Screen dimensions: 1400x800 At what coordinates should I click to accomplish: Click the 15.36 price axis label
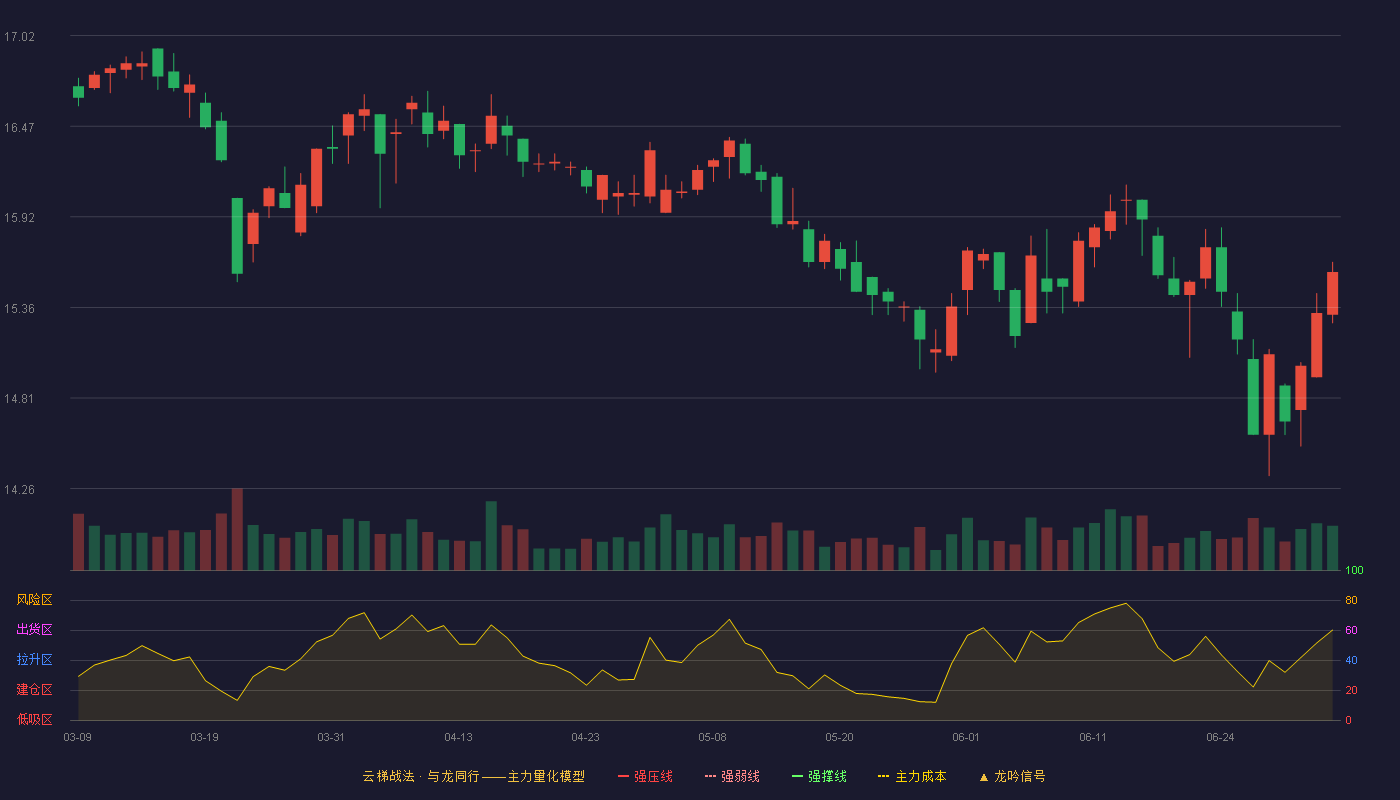click(19, 309)
